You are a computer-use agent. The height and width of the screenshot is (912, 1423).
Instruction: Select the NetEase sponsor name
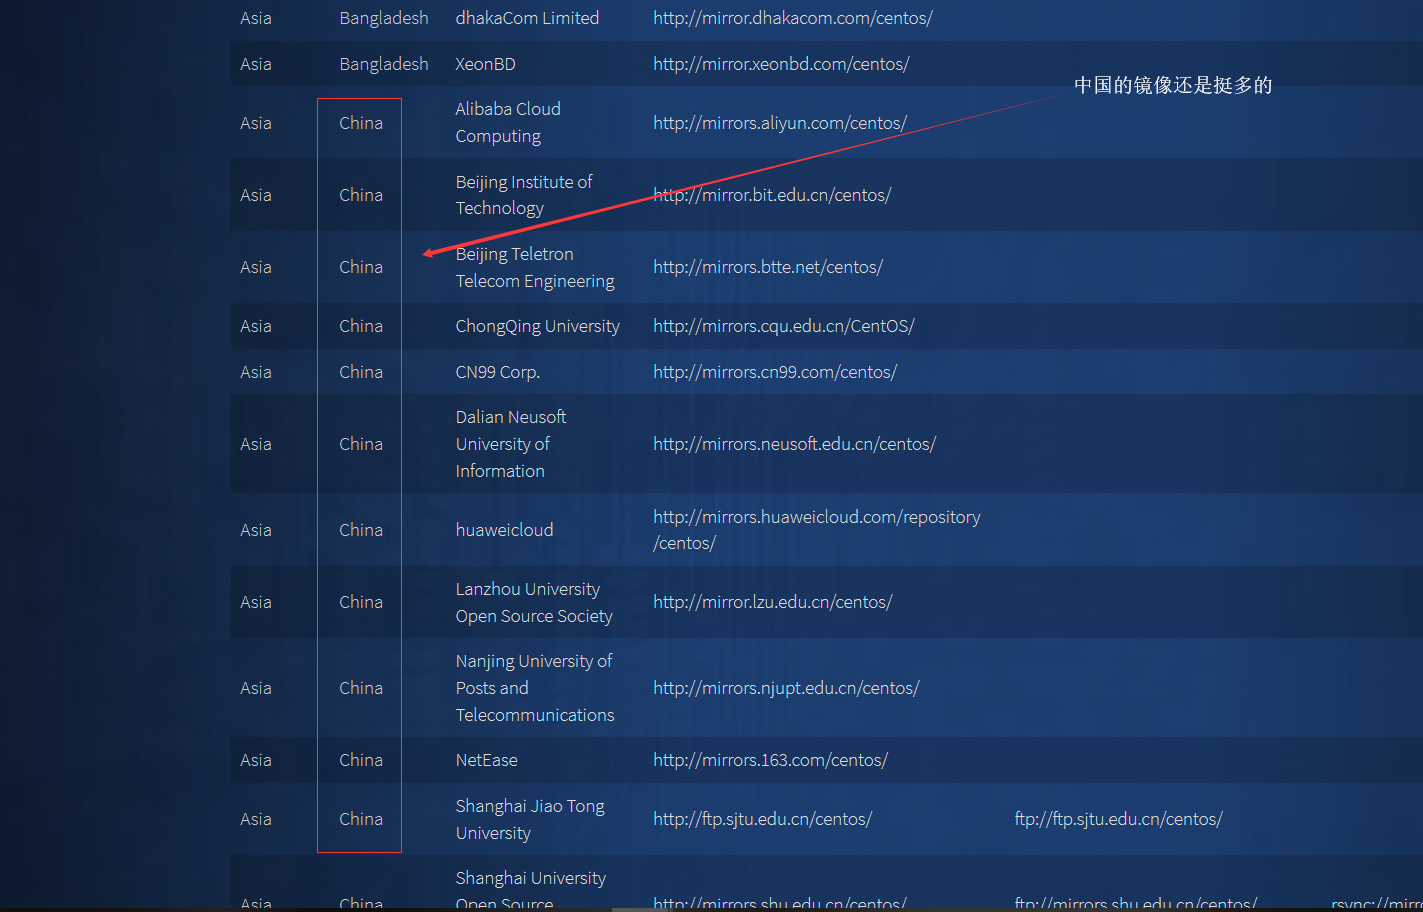pyautogui.click(x=486, y=760)
